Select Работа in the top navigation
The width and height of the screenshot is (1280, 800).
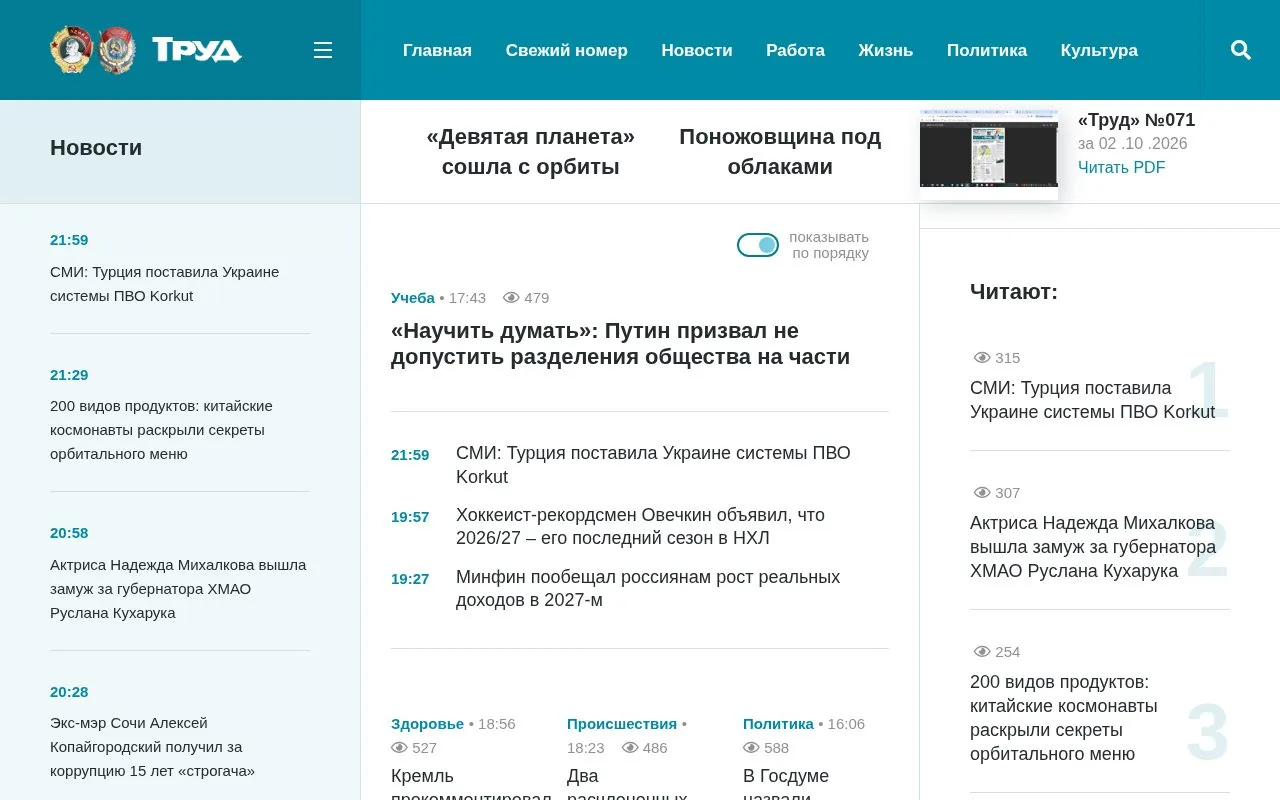pos(795,50)
